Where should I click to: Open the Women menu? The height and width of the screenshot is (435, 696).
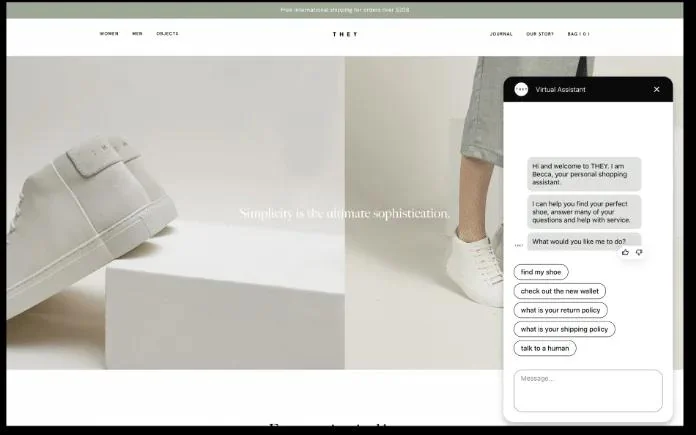click(x=109, y=34)
